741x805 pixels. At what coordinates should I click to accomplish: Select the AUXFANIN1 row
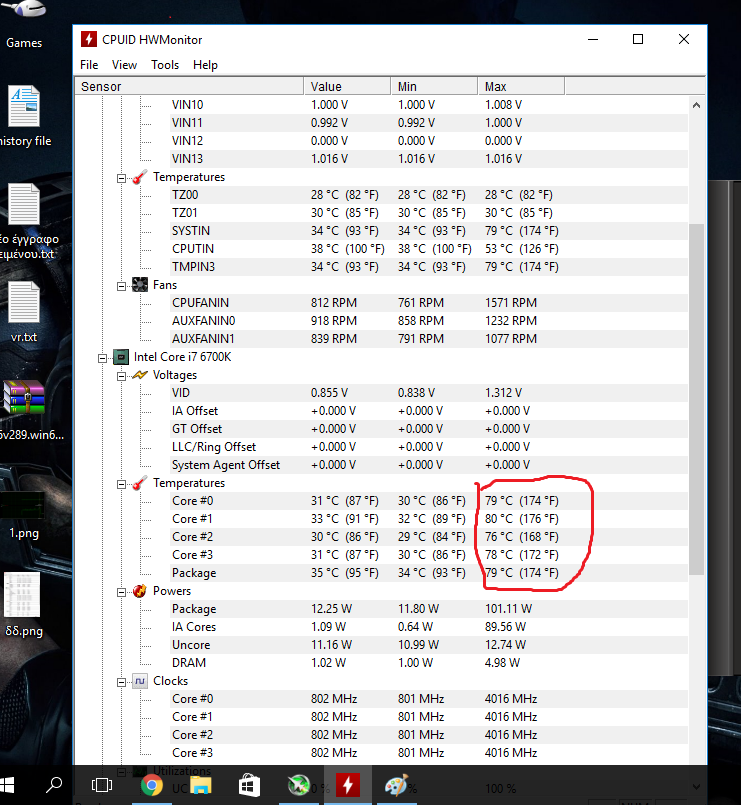pyautogui.click(x=380, y=339)
